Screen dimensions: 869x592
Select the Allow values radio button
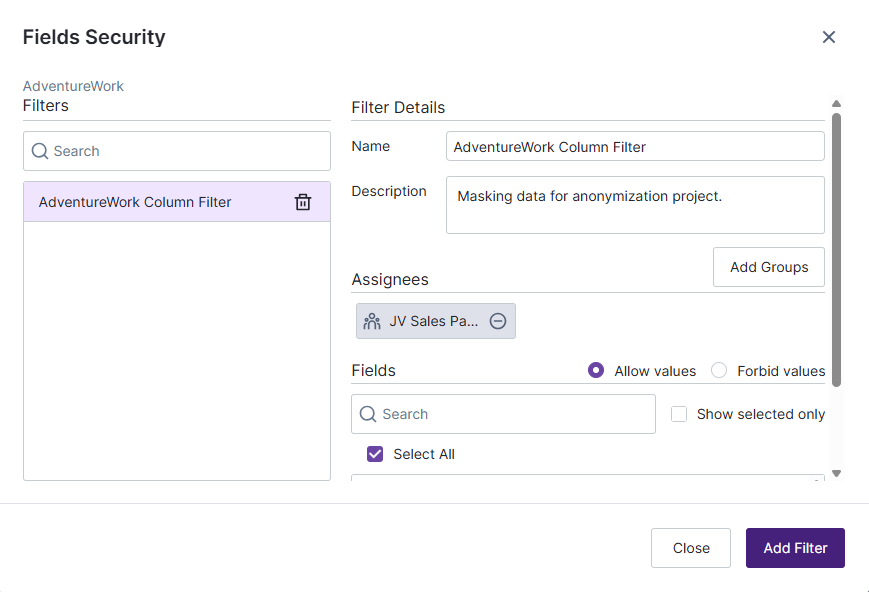point(596,370)
